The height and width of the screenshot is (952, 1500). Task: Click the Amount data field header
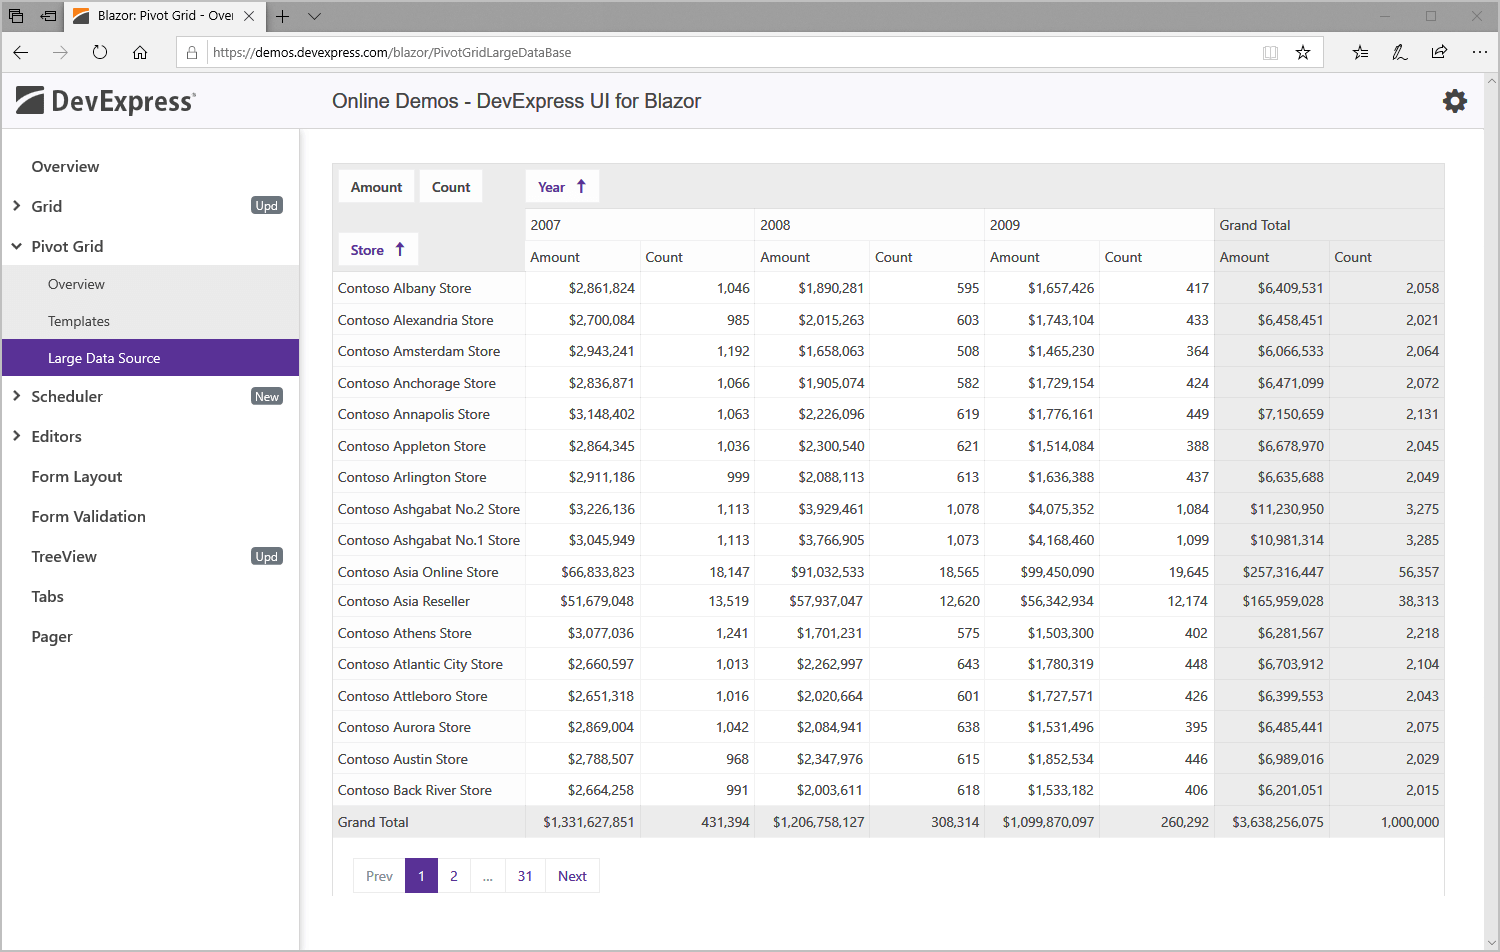[x=376, y=187]
